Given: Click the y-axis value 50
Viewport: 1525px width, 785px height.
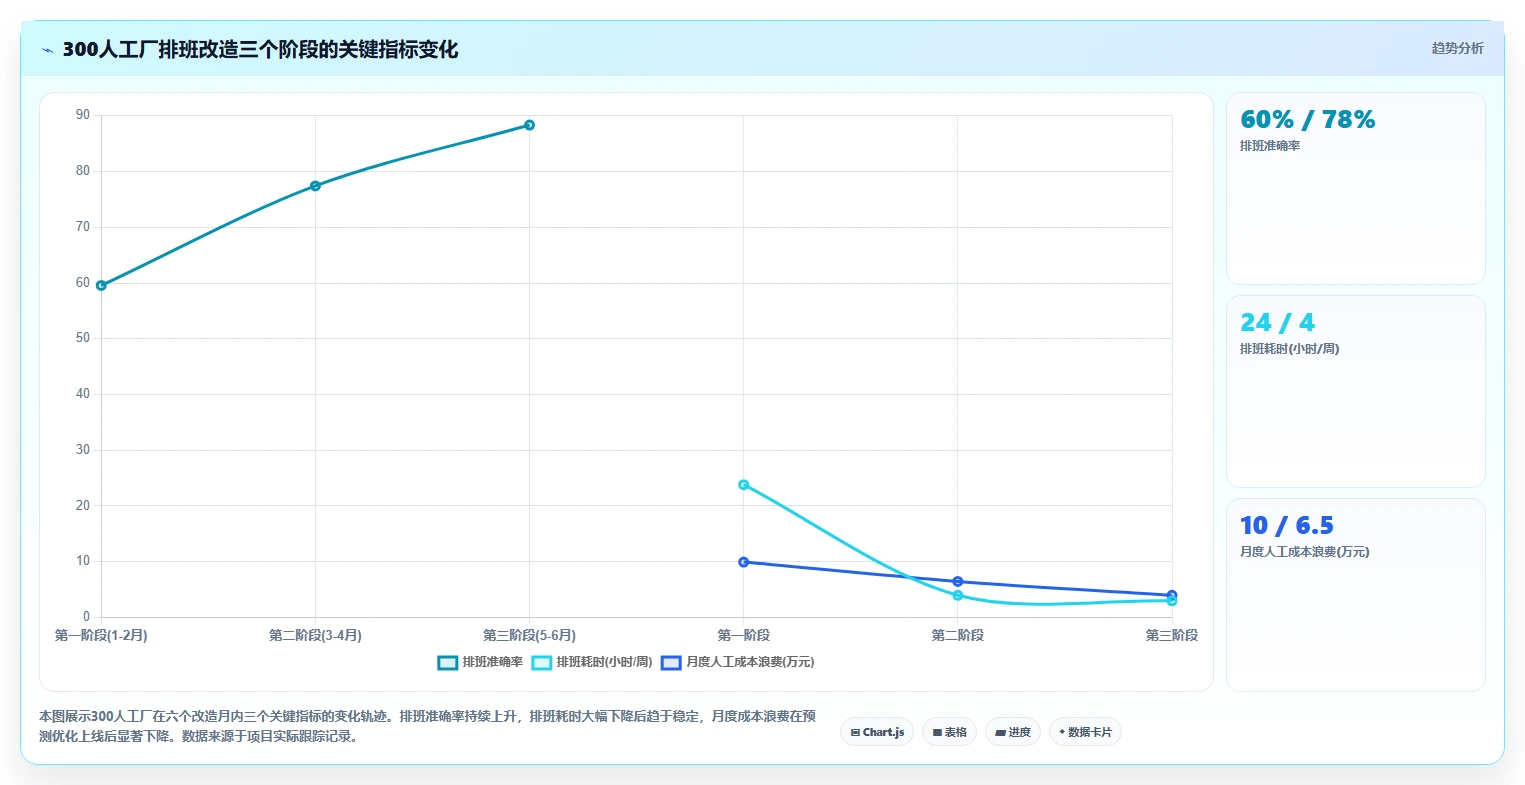Looking at the screenshot, I should (83, 338).
